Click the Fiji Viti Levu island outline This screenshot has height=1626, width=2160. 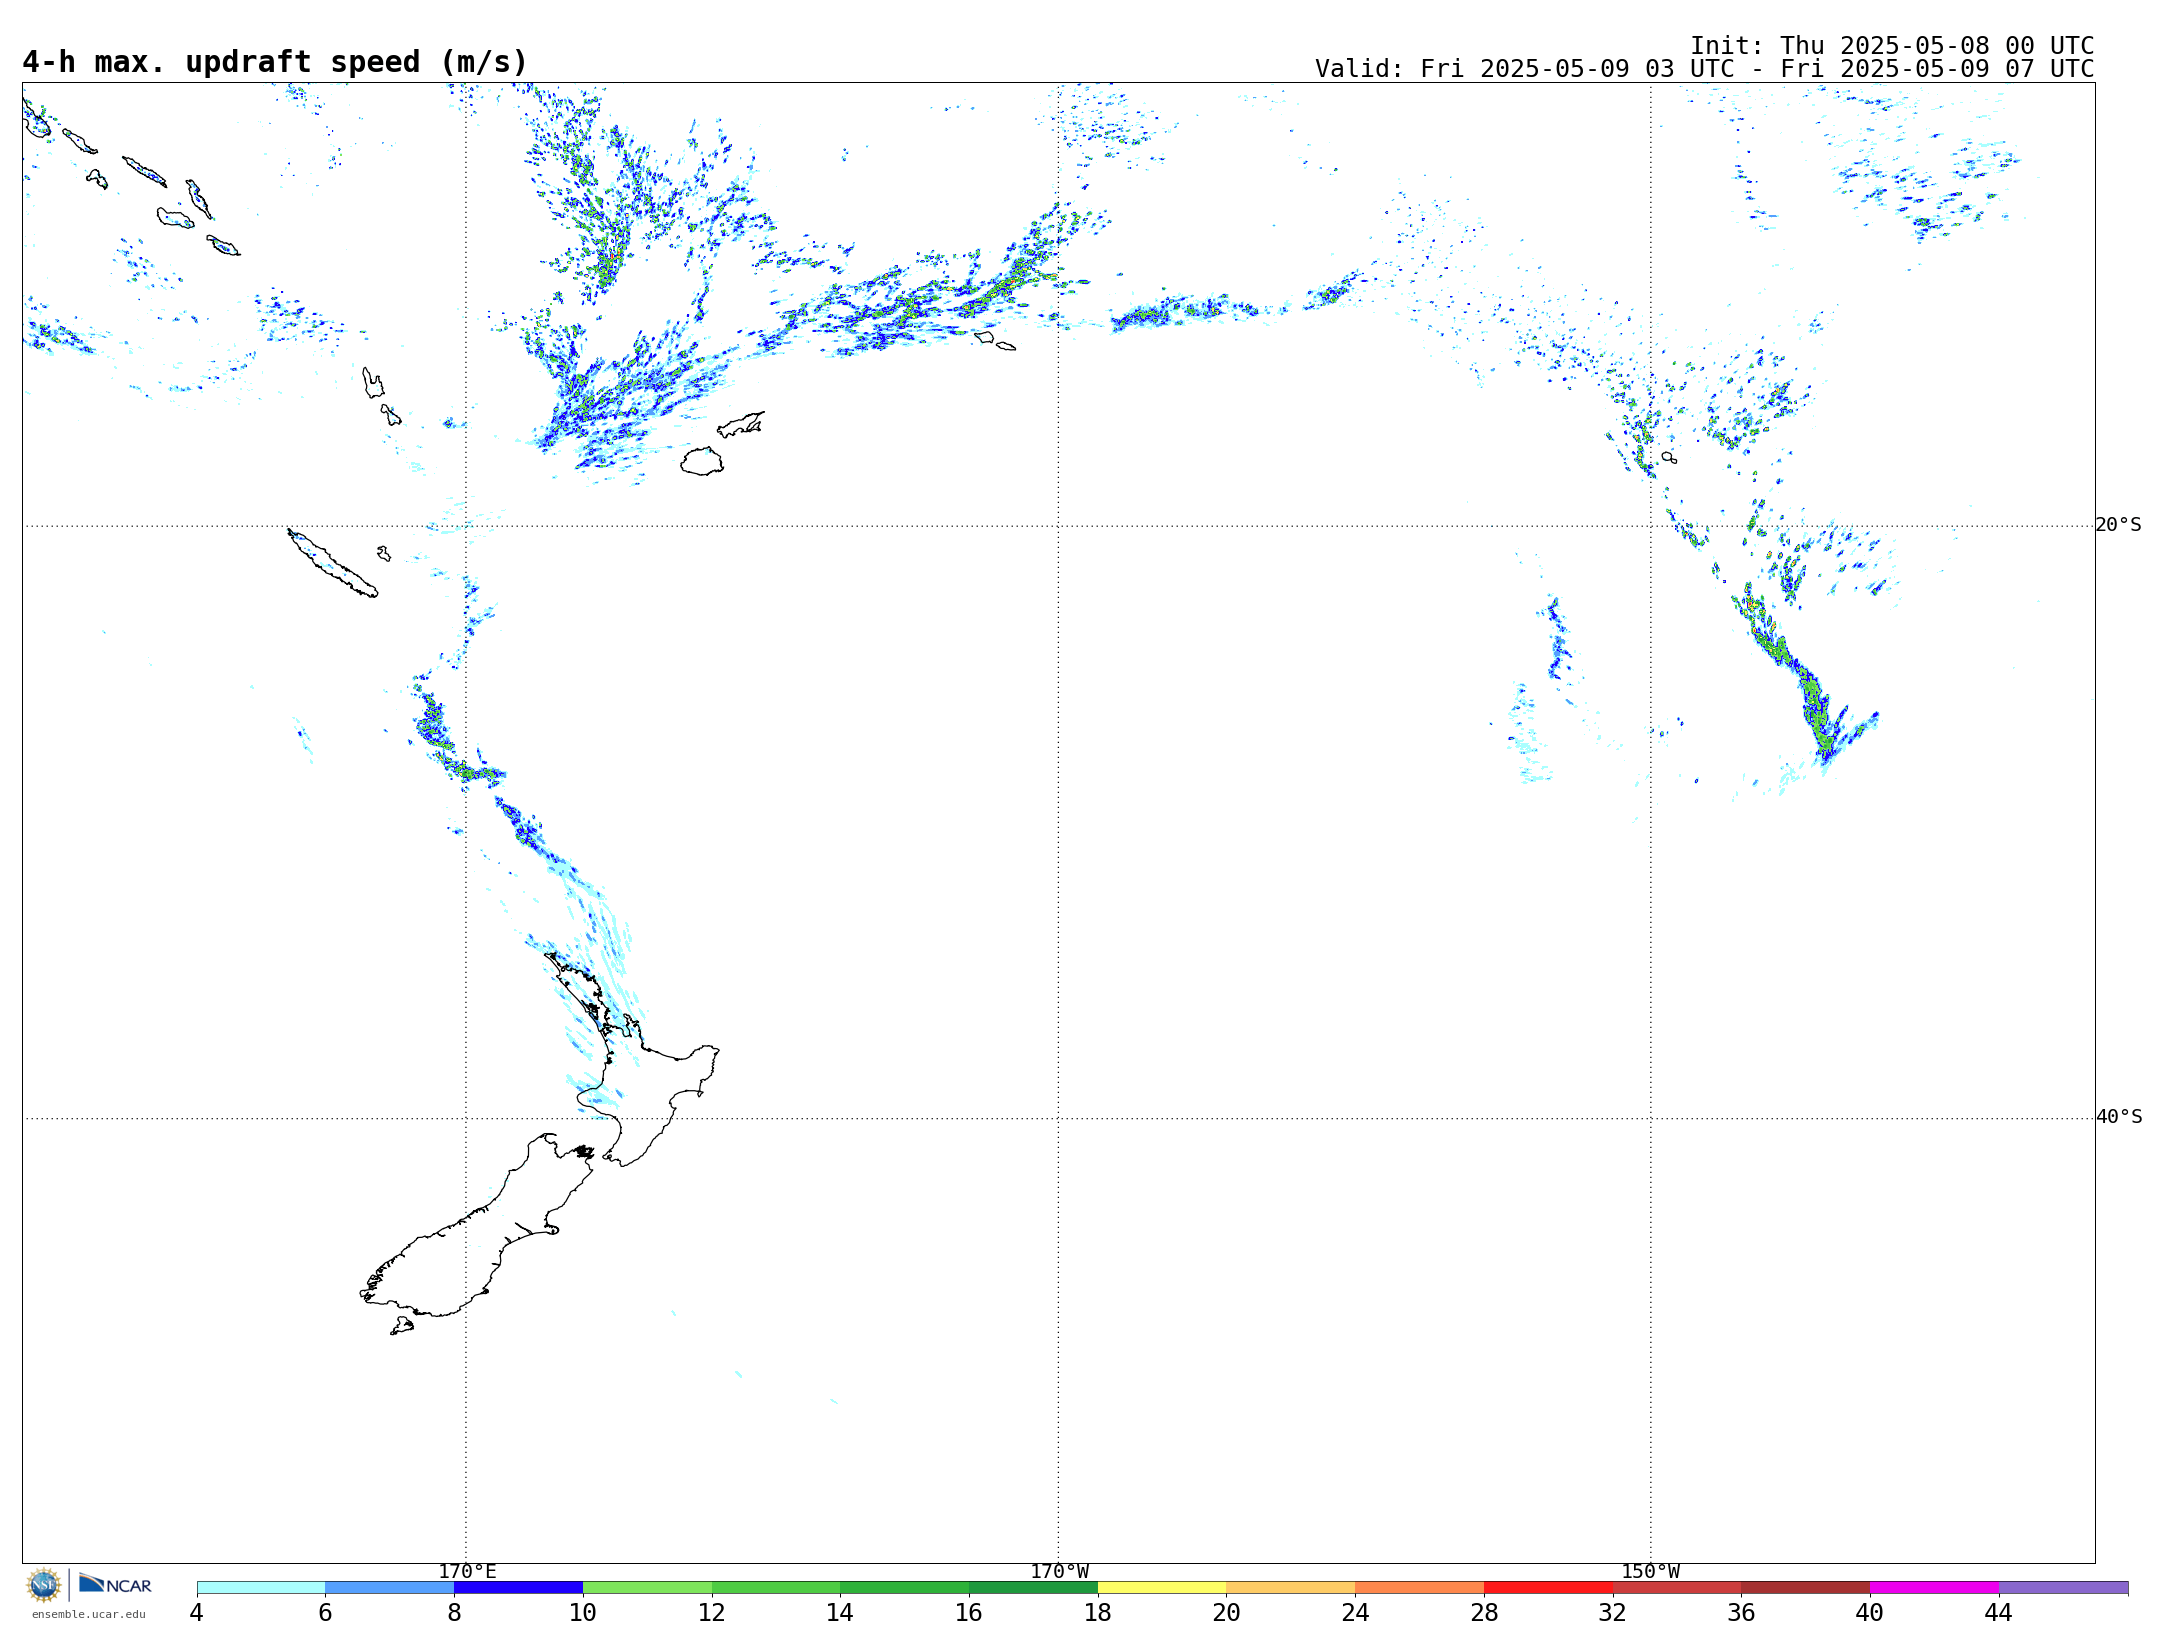tap(702, 461)
